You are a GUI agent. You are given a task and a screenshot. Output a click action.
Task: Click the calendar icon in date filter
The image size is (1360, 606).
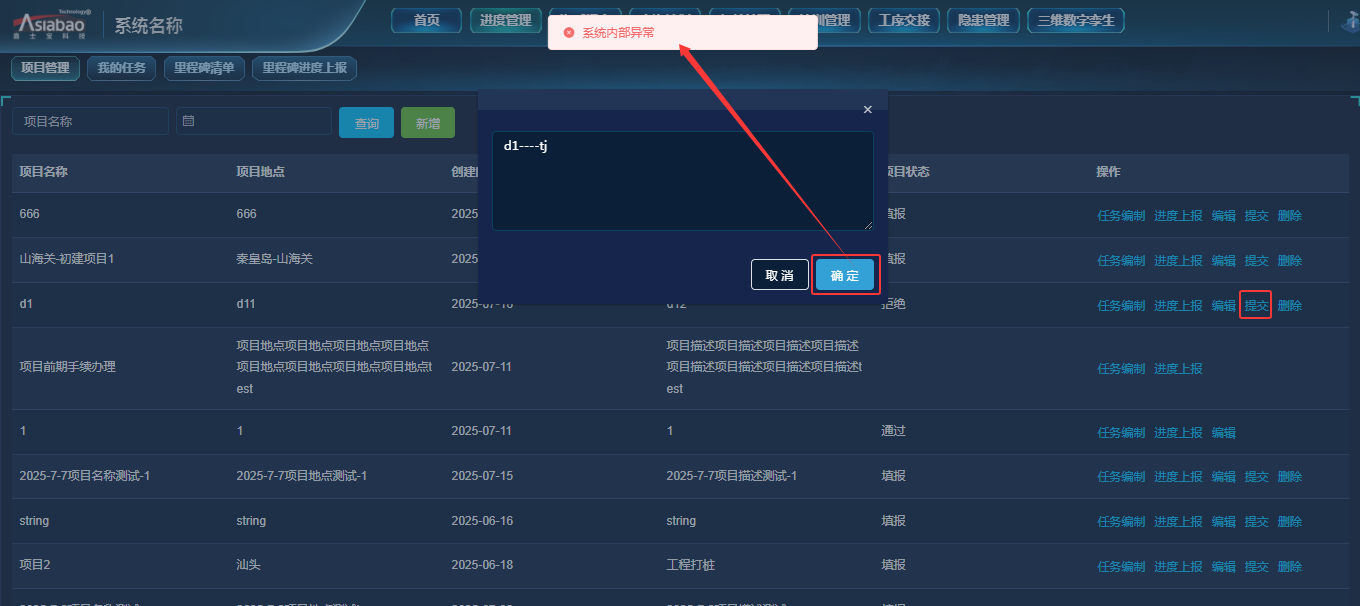188,121
